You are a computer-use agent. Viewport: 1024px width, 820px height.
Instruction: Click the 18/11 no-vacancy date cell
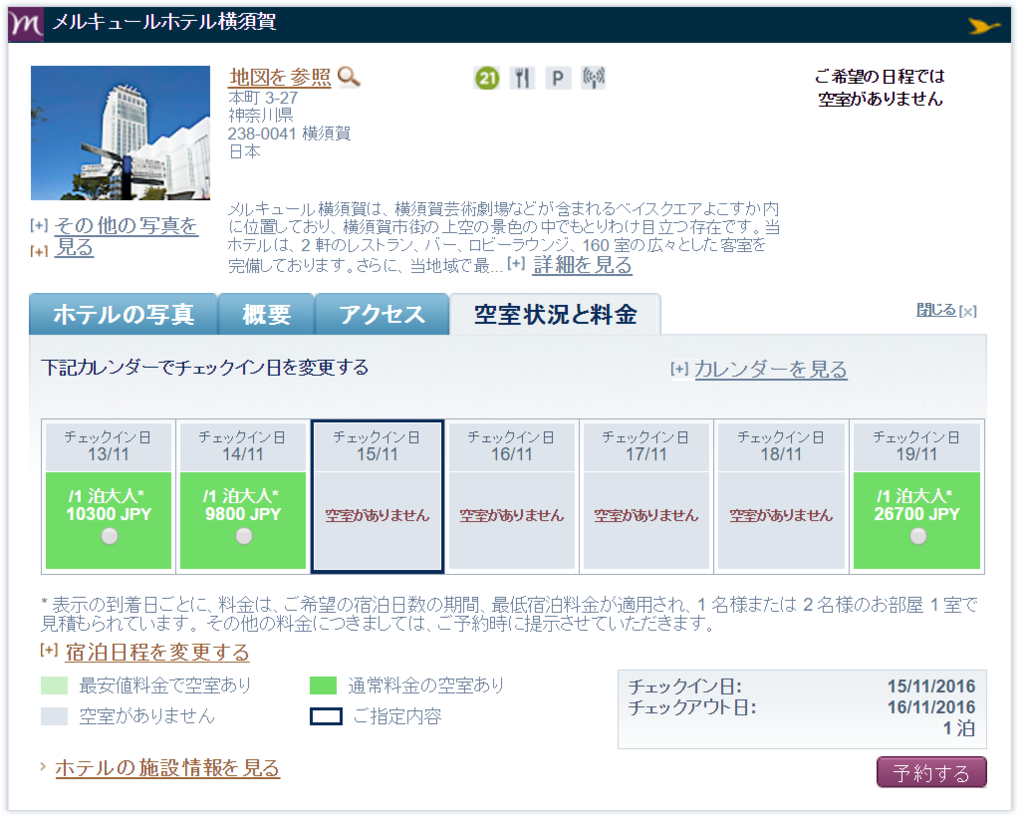click(781, 497)
